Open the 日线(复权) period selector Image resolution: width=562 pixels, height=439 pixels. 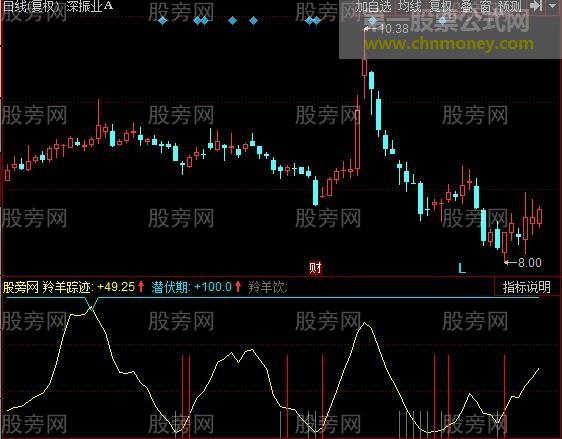[x=31, y=6]
